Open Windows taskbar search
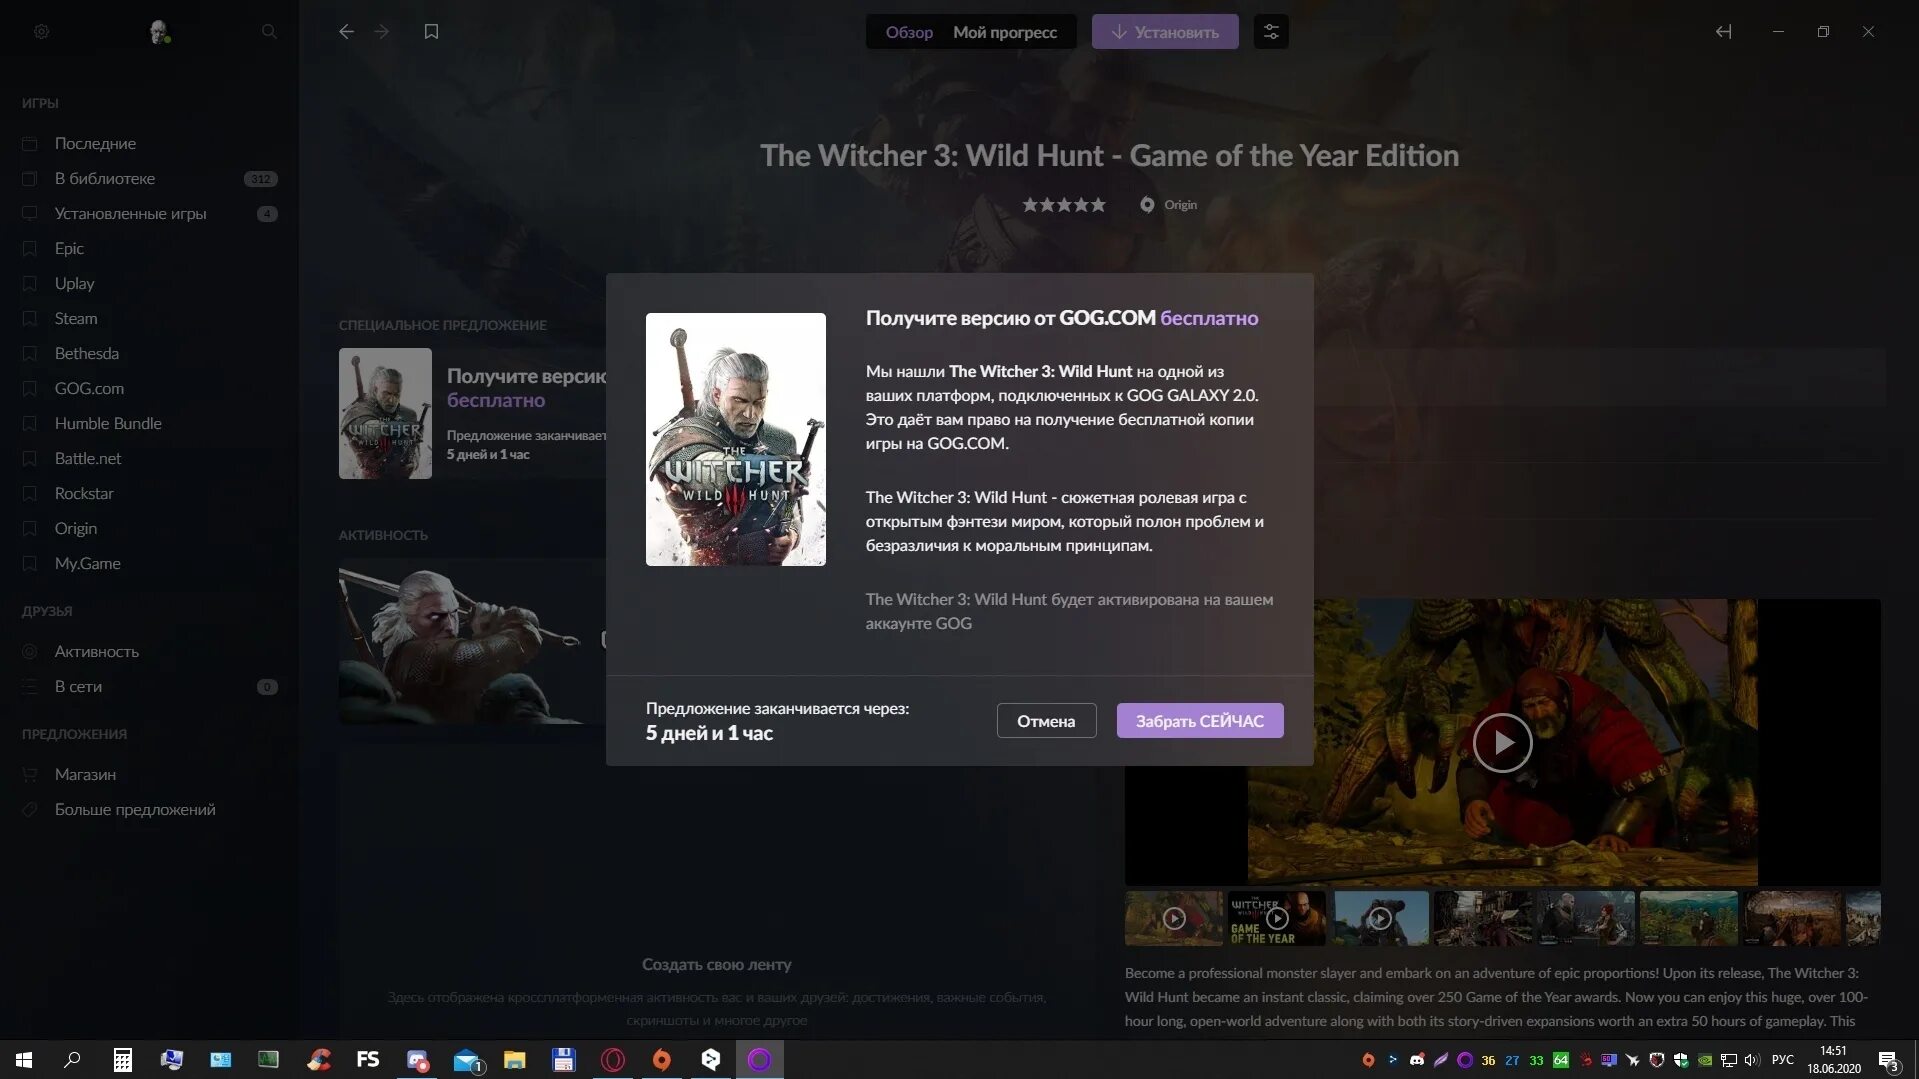Screen dimensions: 1919x1079 click(72, 1059)
